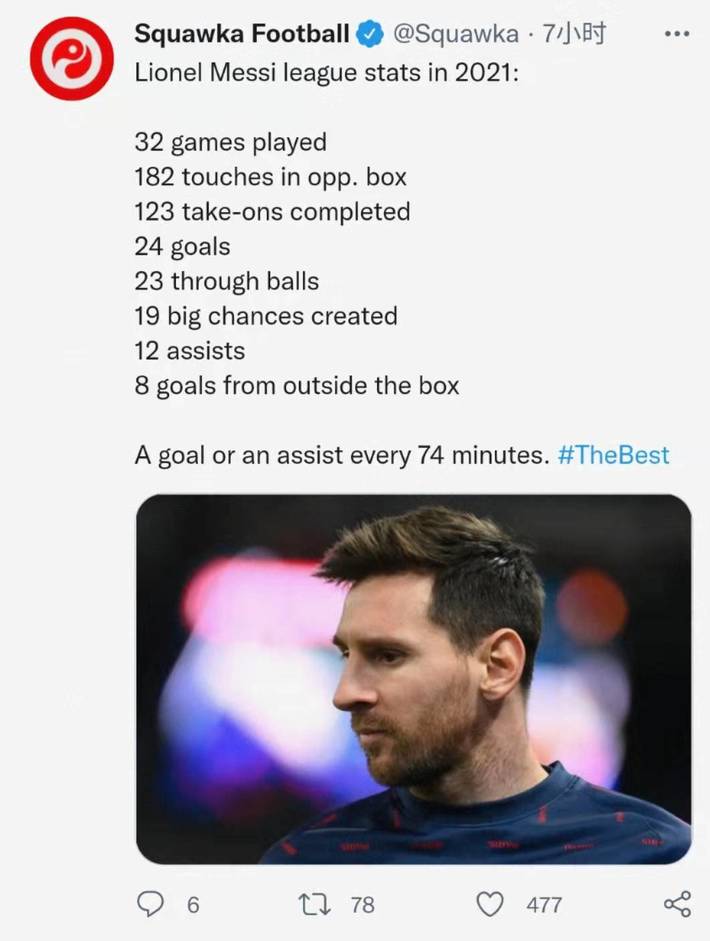Click the "24 goals" text line
Screen dimensions: 710x941
point(182,247)
